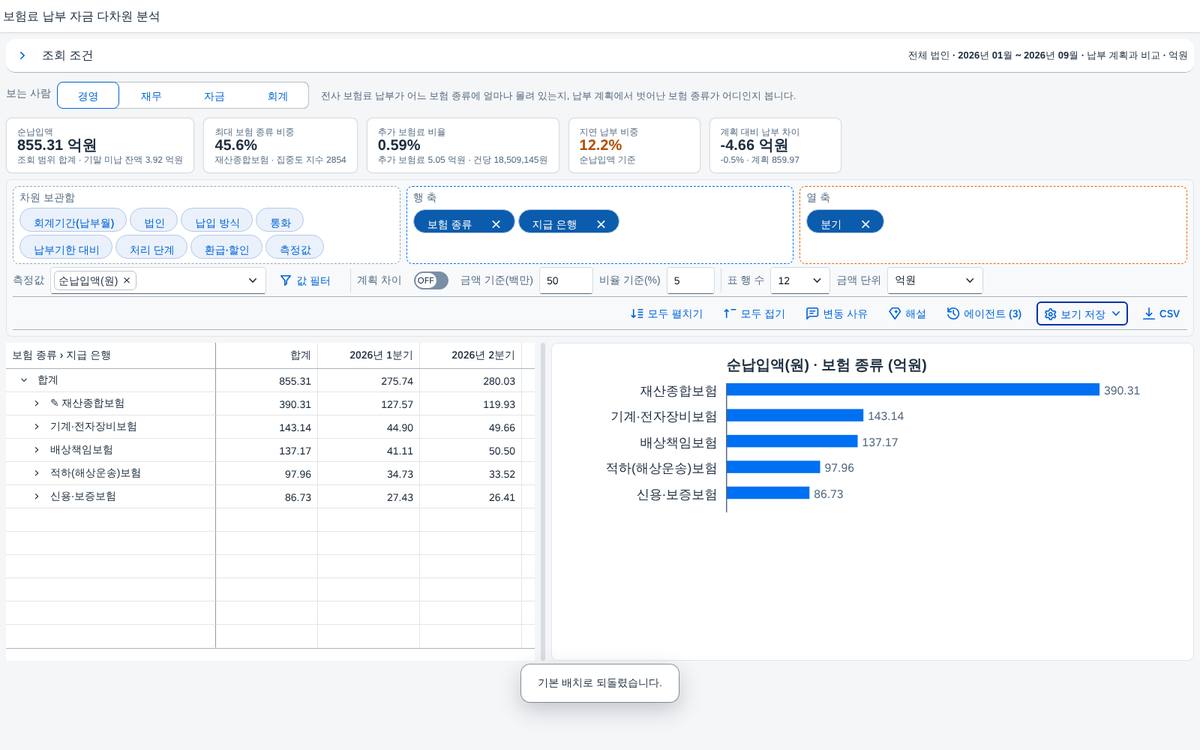Expand the 배상책임보험 row
This screenshot has width=1200, height=750.
coord(37,450)
